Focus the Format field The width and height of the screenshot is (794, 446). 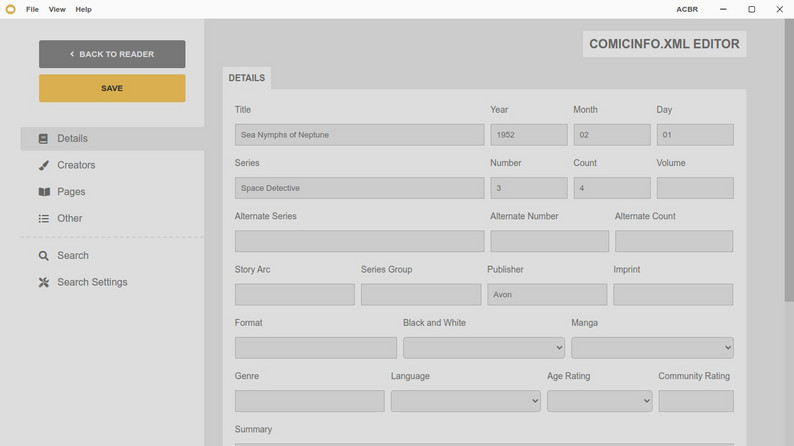pos(315,348)
